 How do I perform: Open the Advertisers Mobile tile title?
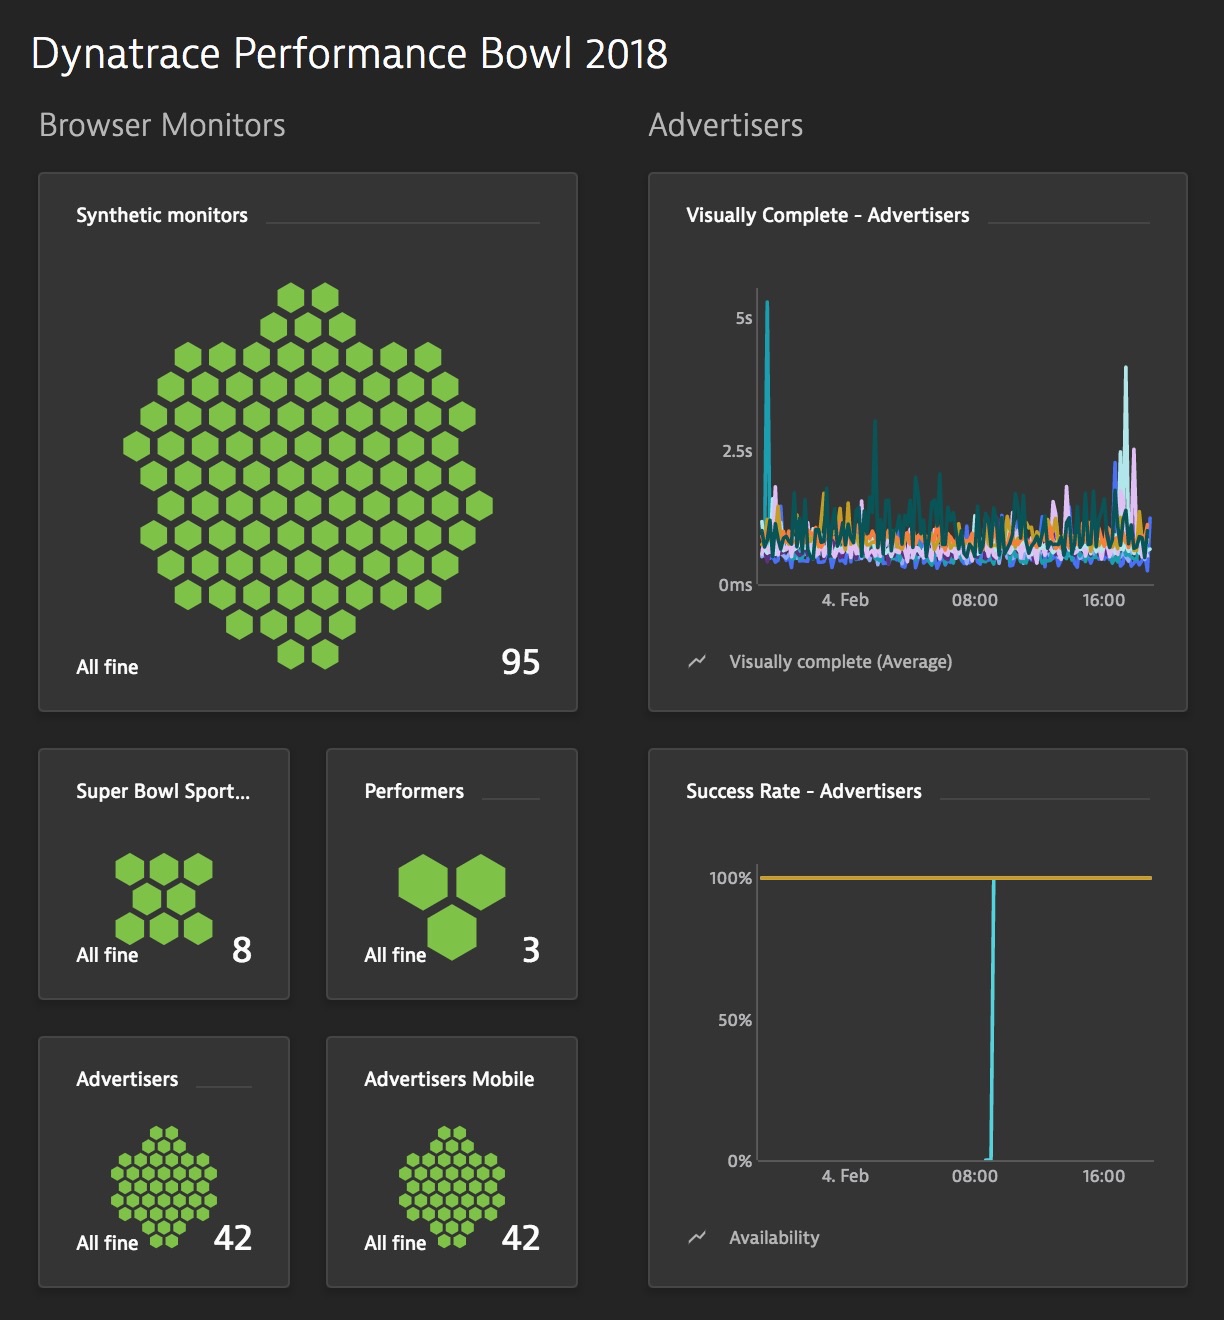[x=449, y=1079]
